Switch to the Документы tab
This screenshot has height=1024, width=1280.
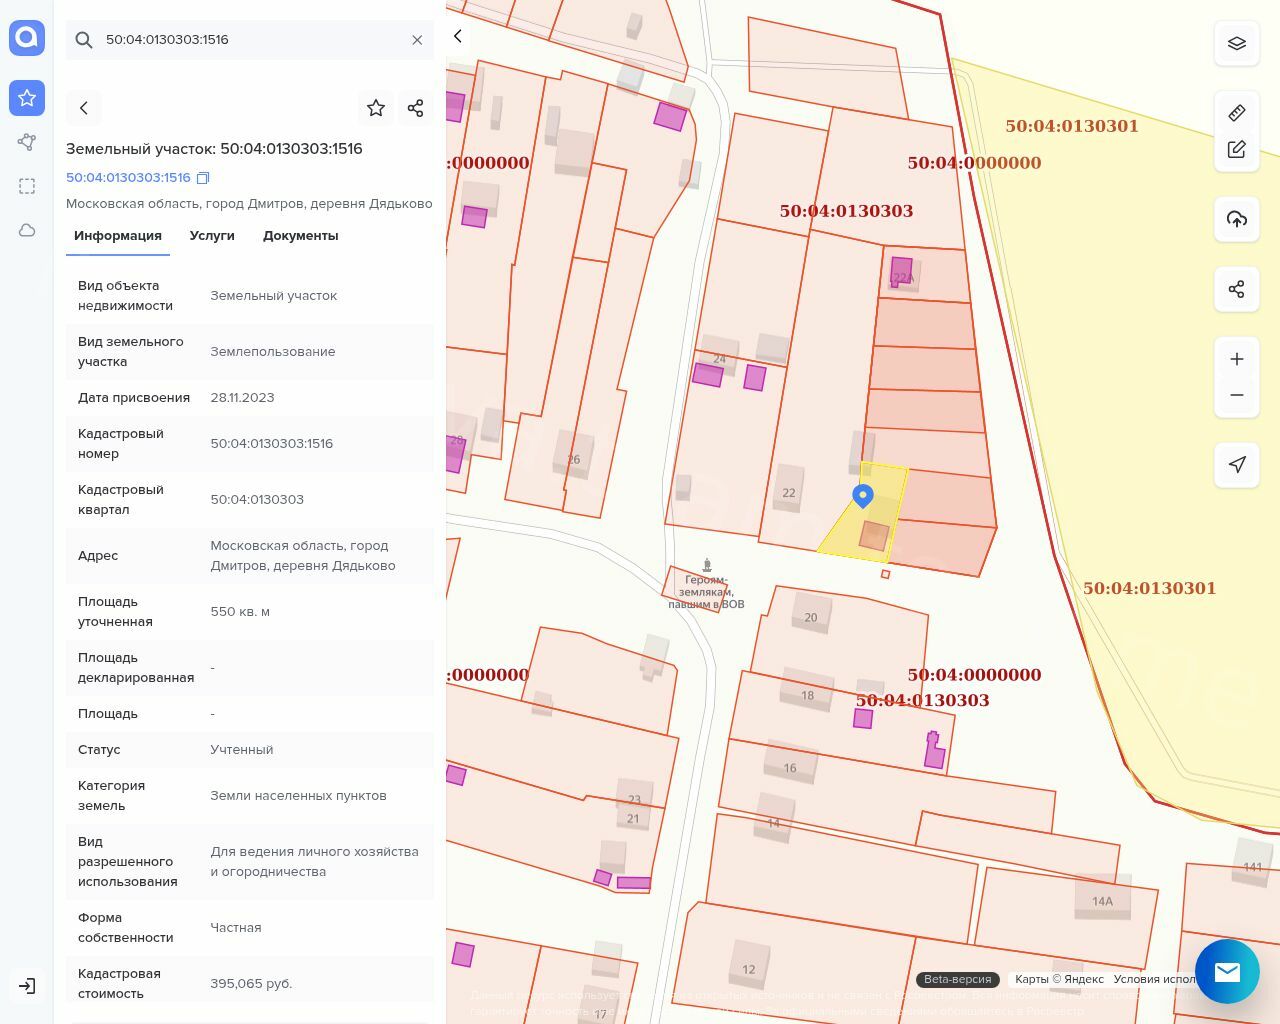click(x=300, y=236)
